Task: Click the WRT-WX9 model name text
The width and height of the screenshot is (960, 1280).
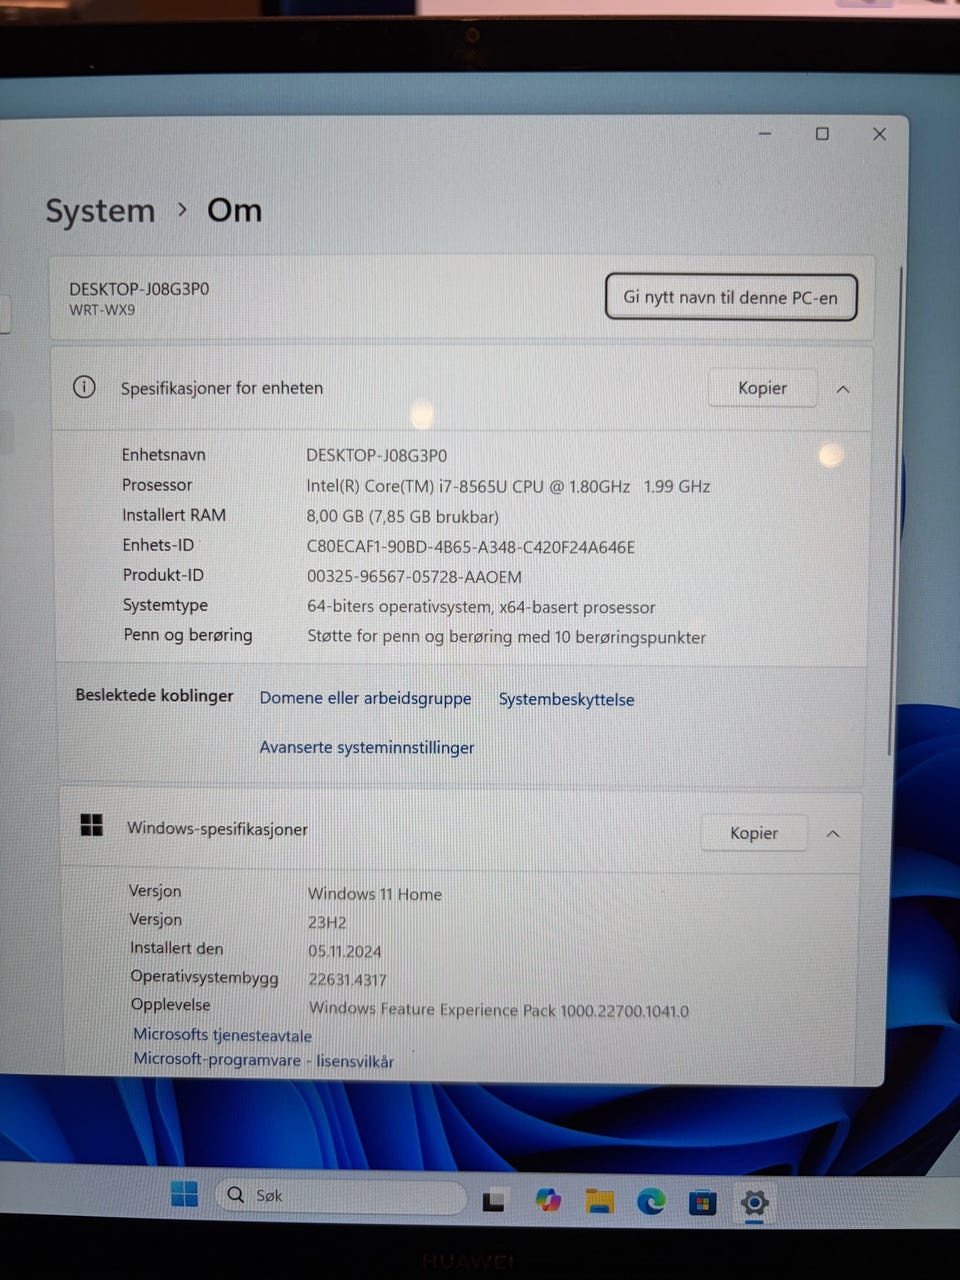Action: point(102,310)
